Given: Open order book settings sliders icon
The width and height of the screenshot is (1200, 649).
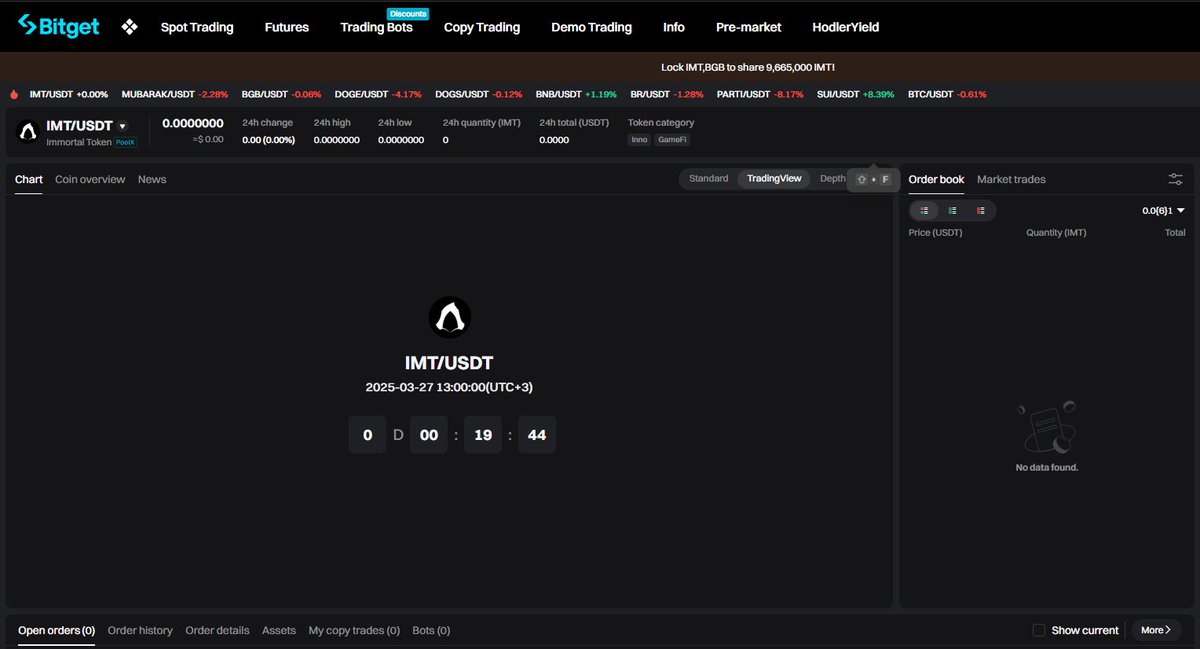Looking at the screenshot, I should pos(1176,179).
